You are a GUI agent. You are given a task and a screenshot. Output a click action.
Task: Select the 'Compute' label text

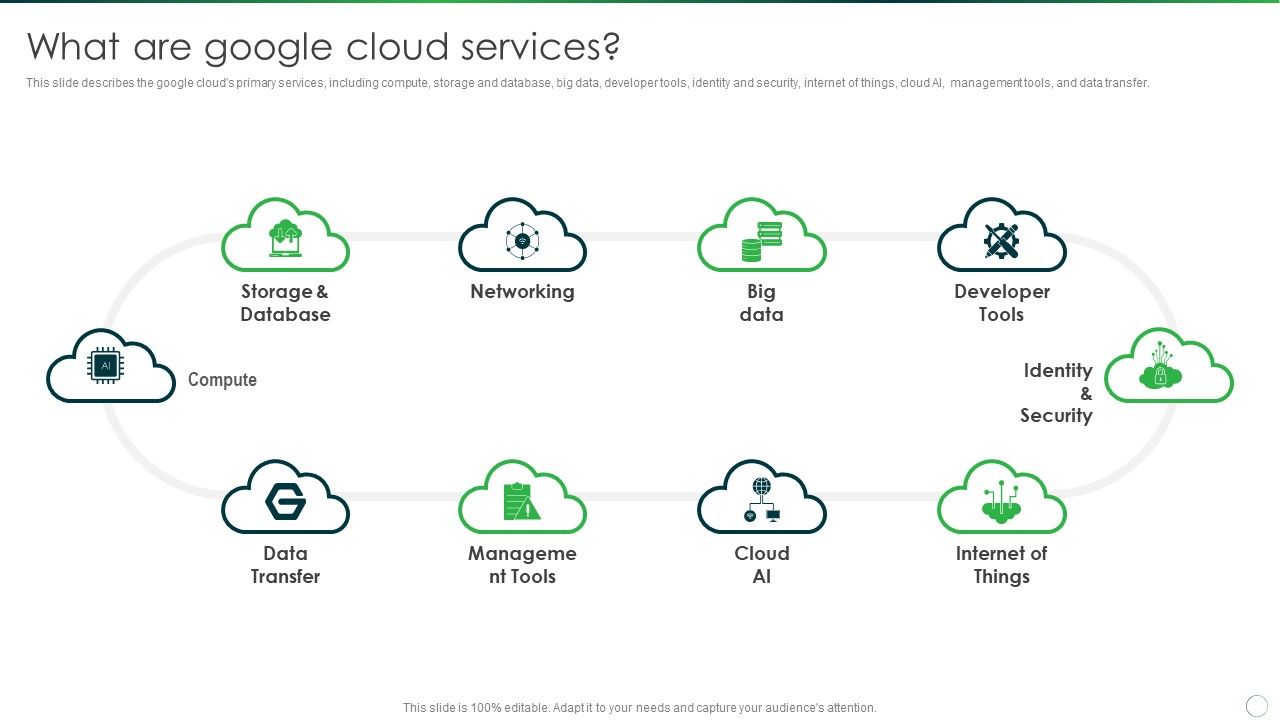(x=222, y=380)
